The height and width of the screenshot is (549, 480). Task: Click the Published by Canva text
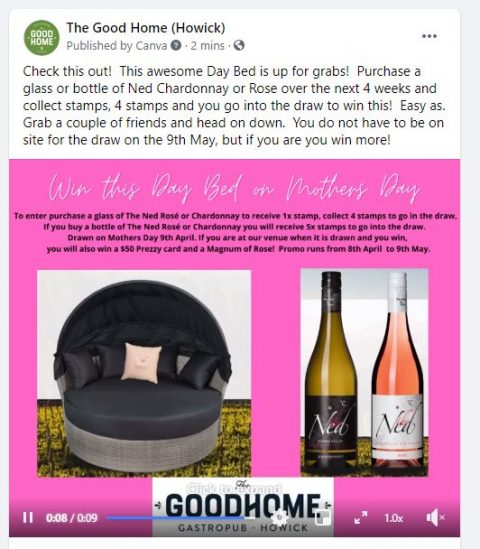click(x=117, y=46)
